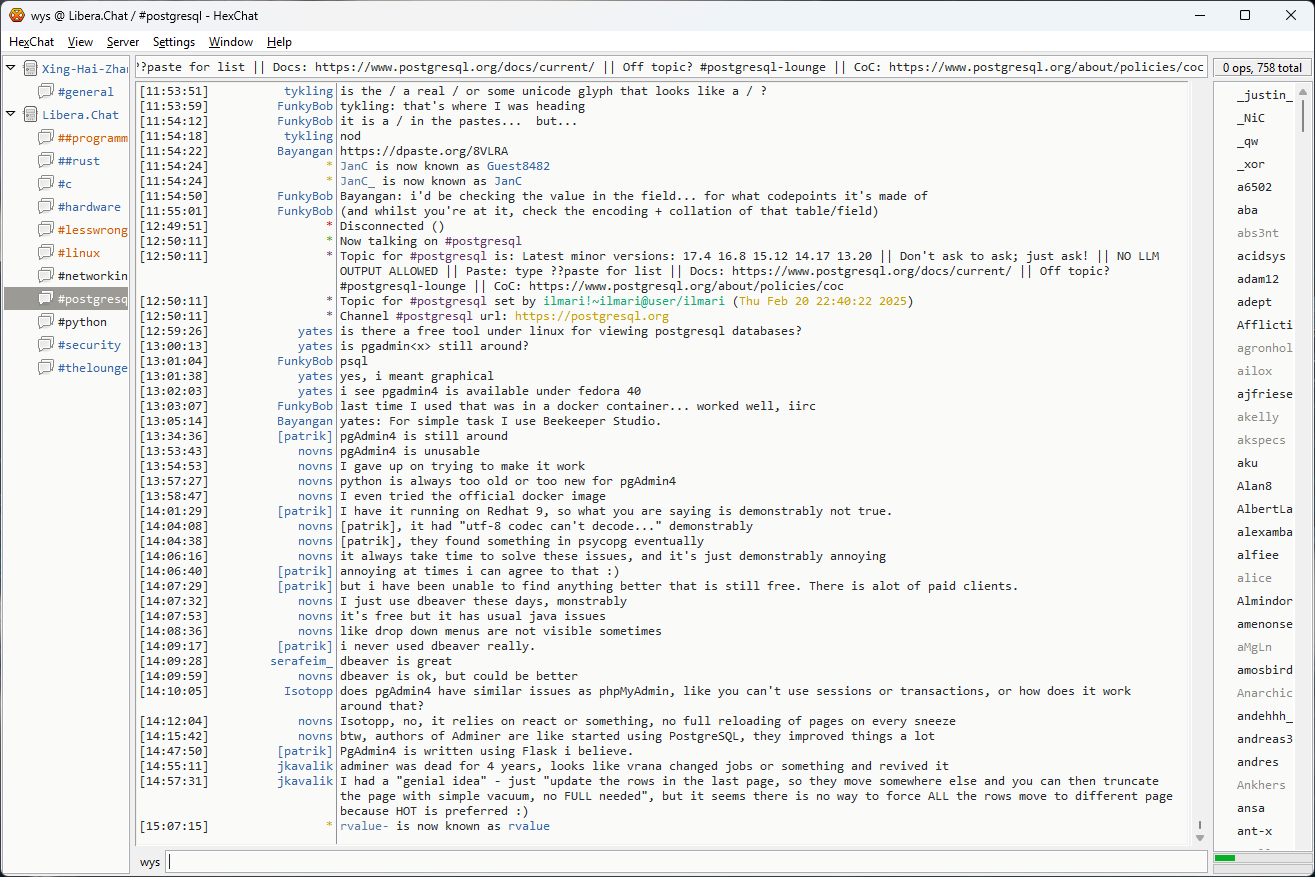The image size is (1315, 877).
Task: Open the Window menu
Action: tap(230, 42)
